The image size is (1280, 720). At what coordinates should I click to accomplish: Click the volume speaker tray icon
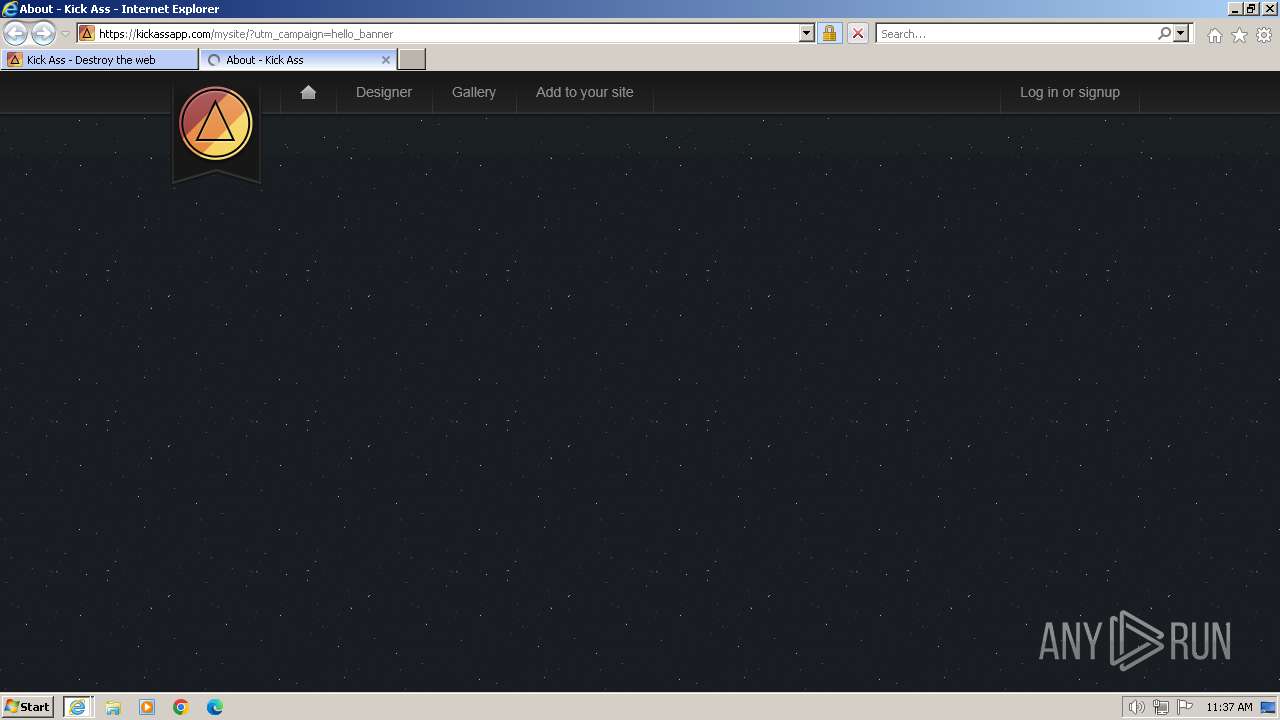1137,707
